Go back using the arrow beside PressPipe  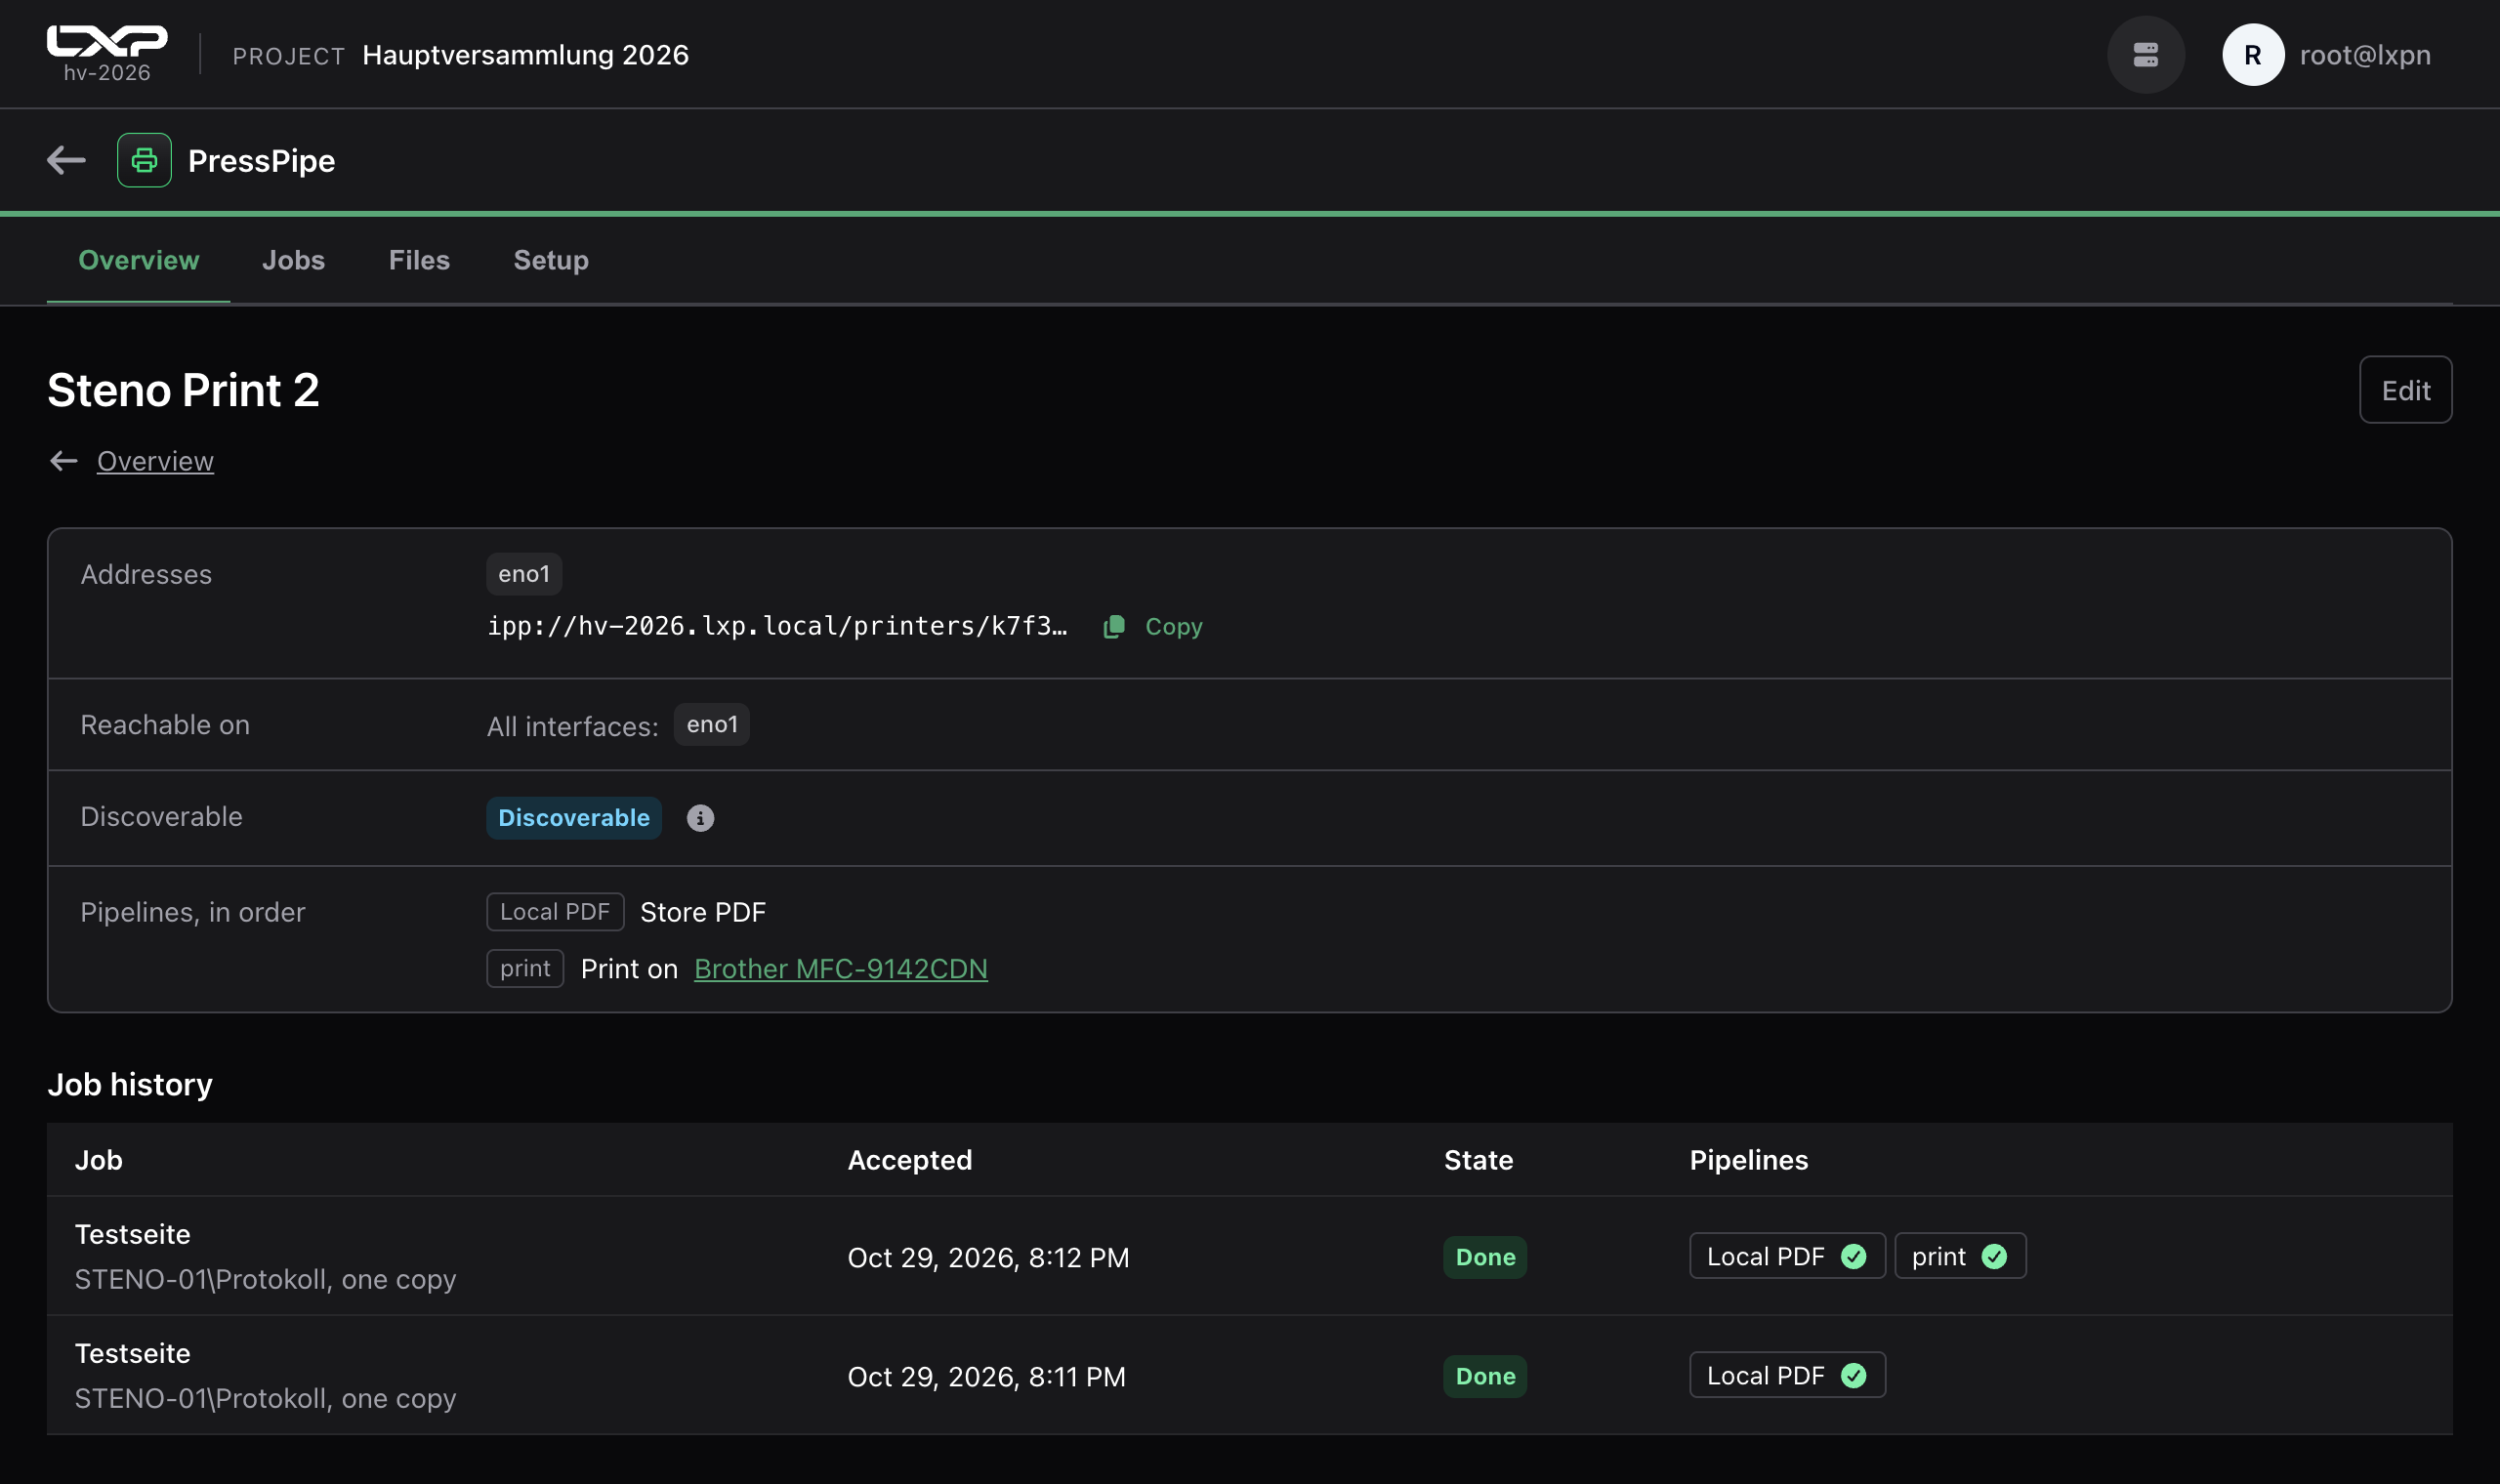(66, 160)
